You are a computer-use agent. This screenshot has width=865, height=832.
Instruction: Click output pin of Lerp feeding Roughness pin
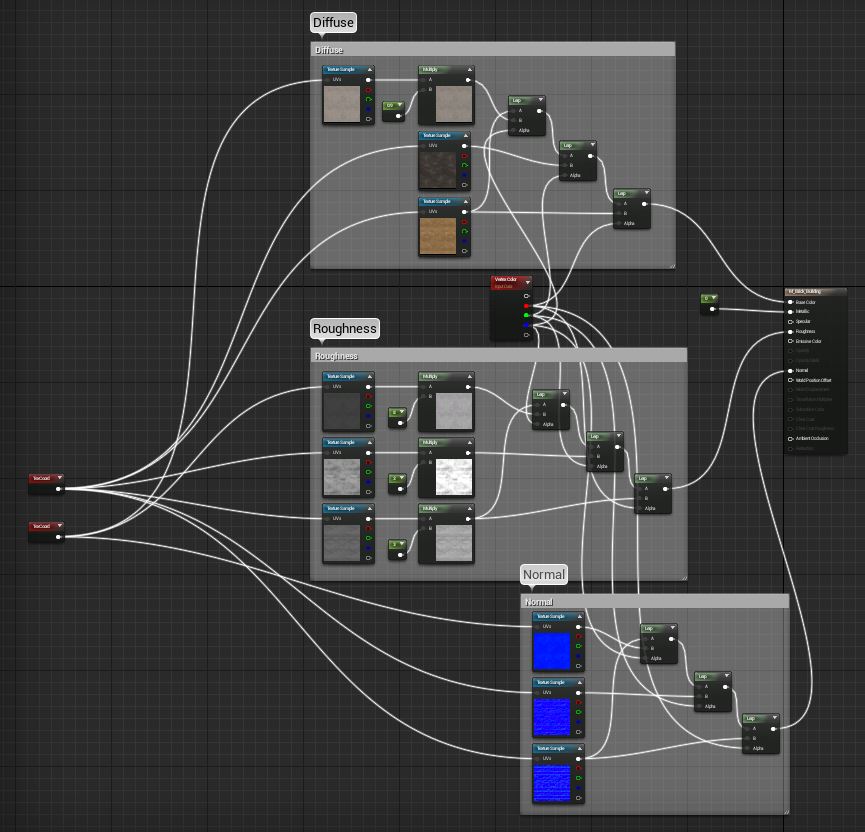tap(665, 489)
